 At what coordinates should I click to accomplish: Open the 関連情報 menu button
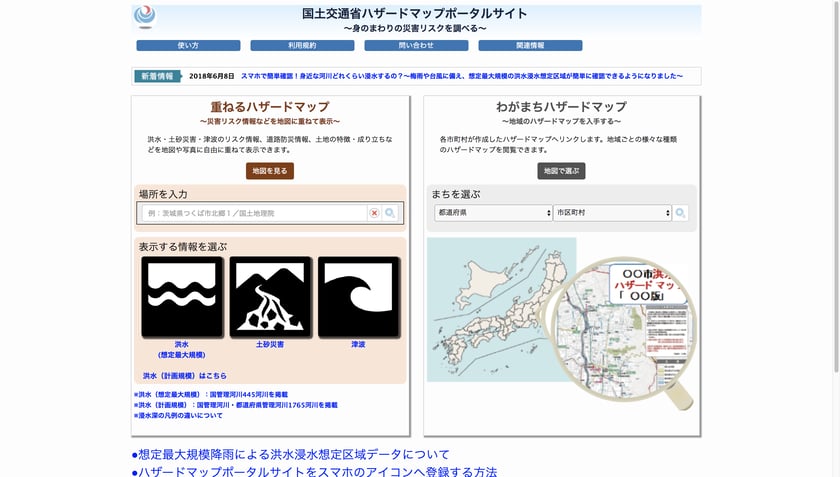530,46
